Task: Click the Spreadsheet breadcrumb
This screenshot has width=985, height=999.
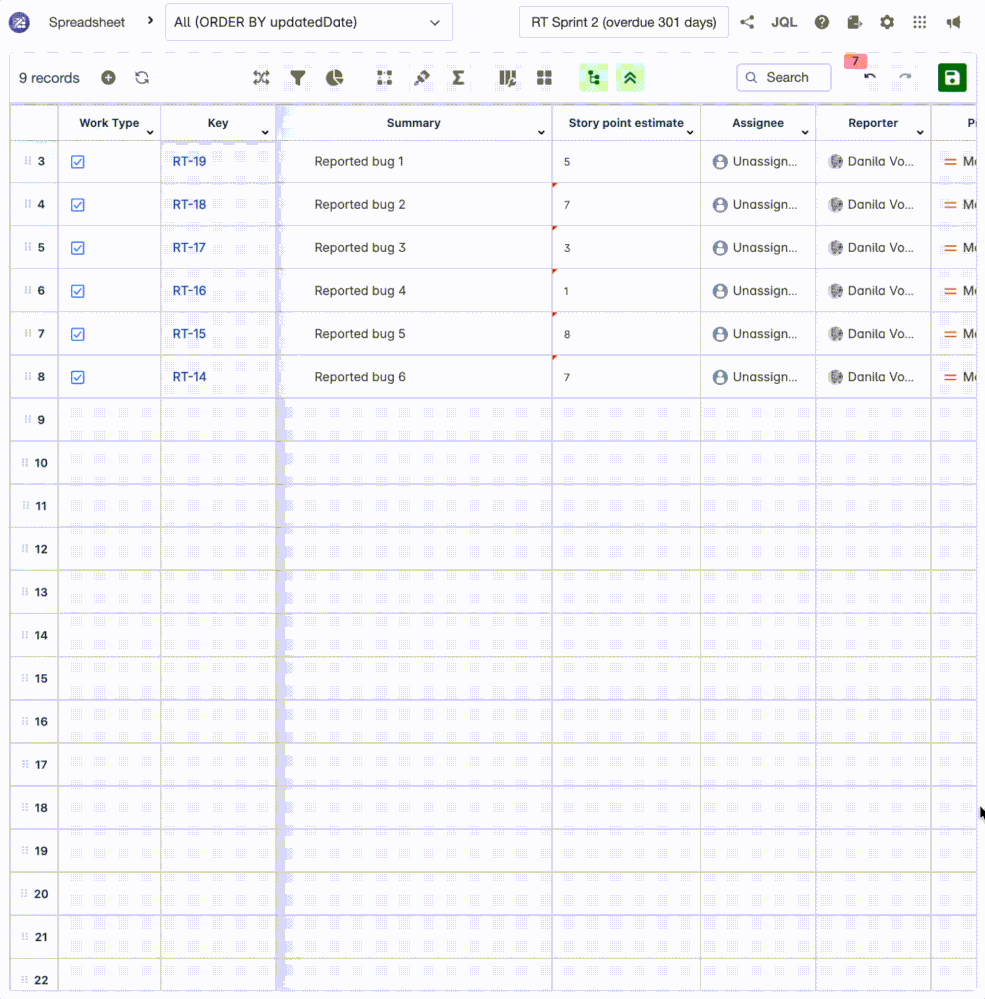Action: pos(87,22)
